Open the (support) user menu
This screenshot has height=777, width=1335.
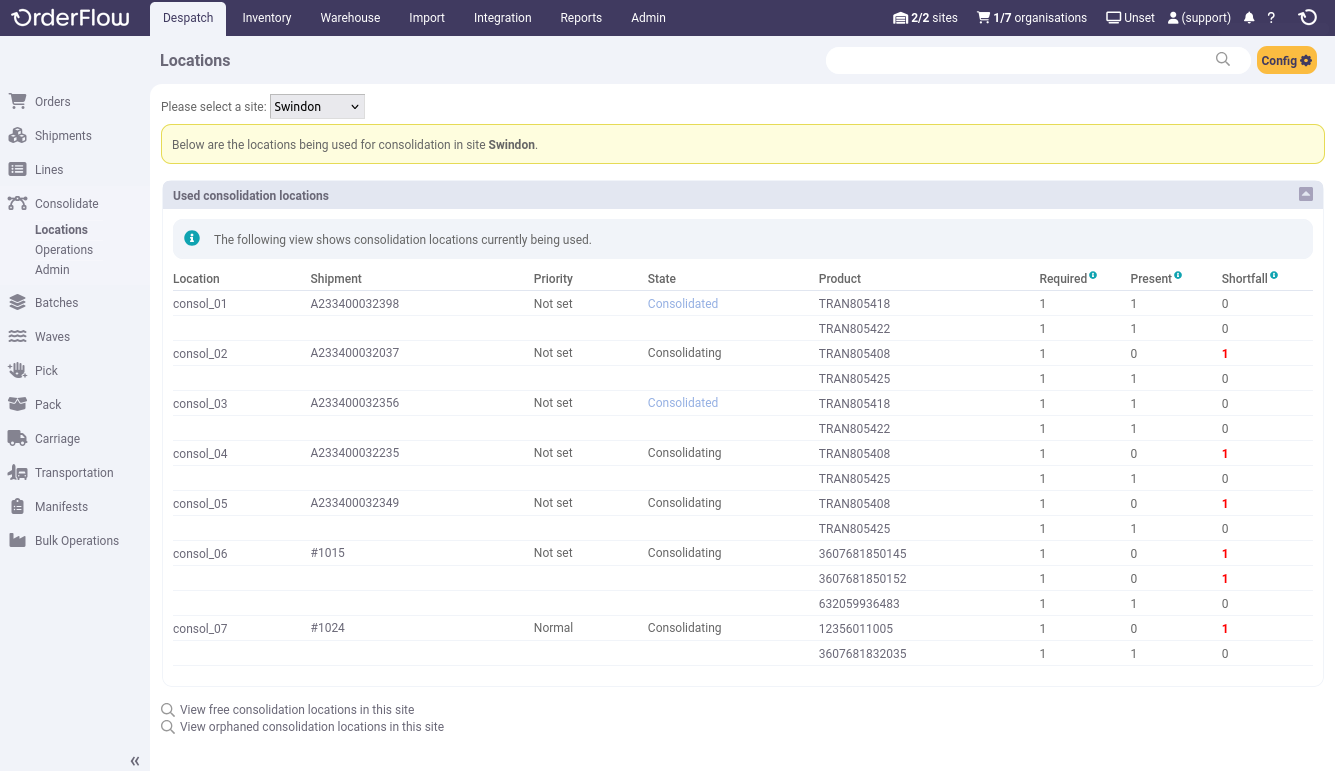pos(1199,18)
